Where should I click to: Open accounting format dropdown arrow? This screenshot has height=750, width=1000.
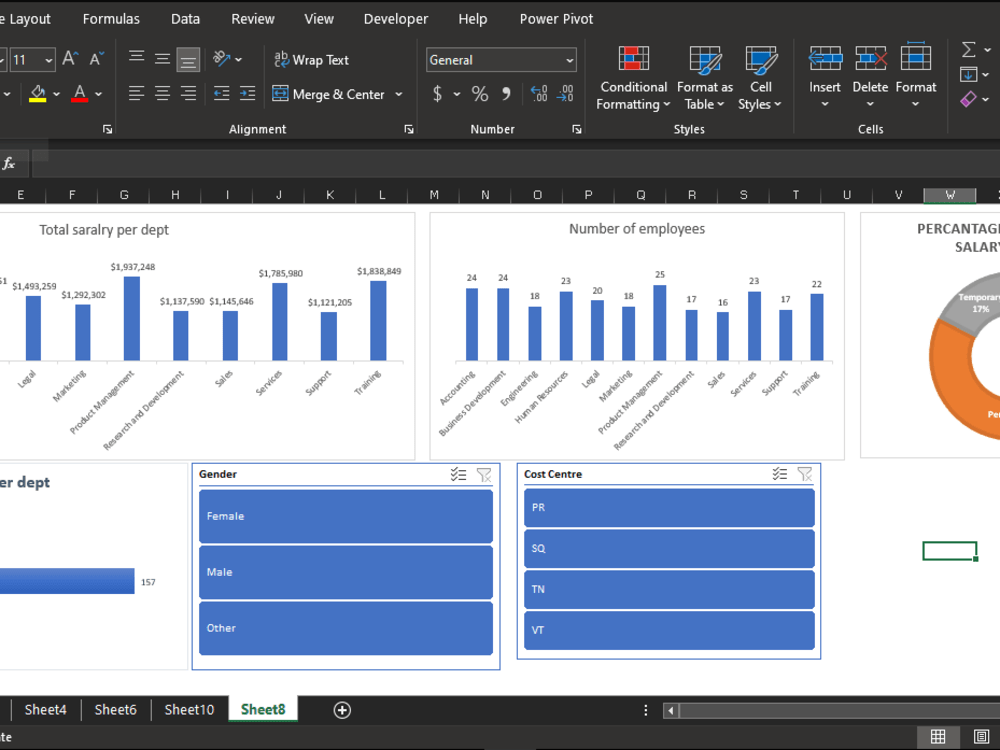click(x=457, y=94)
